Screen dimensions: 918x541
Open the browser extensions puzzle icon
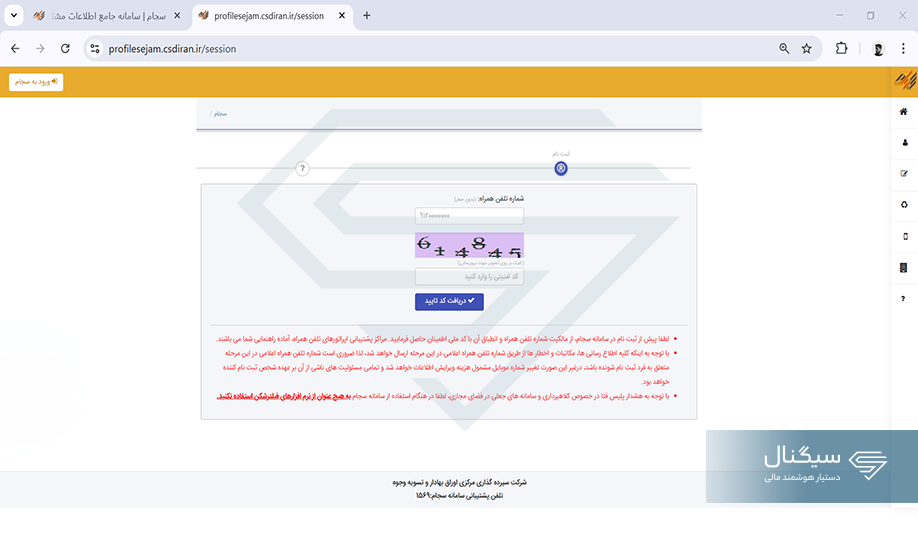coord(841,48)
